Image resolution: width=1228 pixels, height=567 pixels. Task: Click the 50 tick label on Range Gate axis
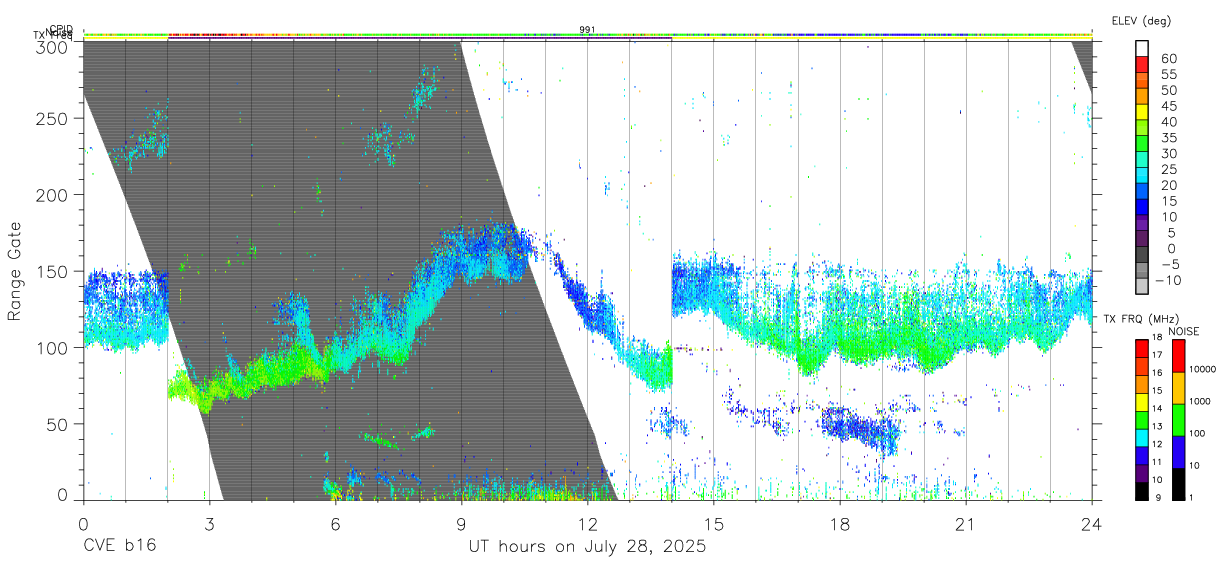[57, 424]
